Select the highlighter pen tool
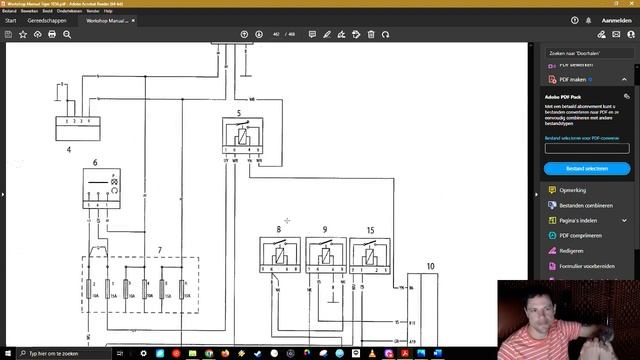 point(327,34)
